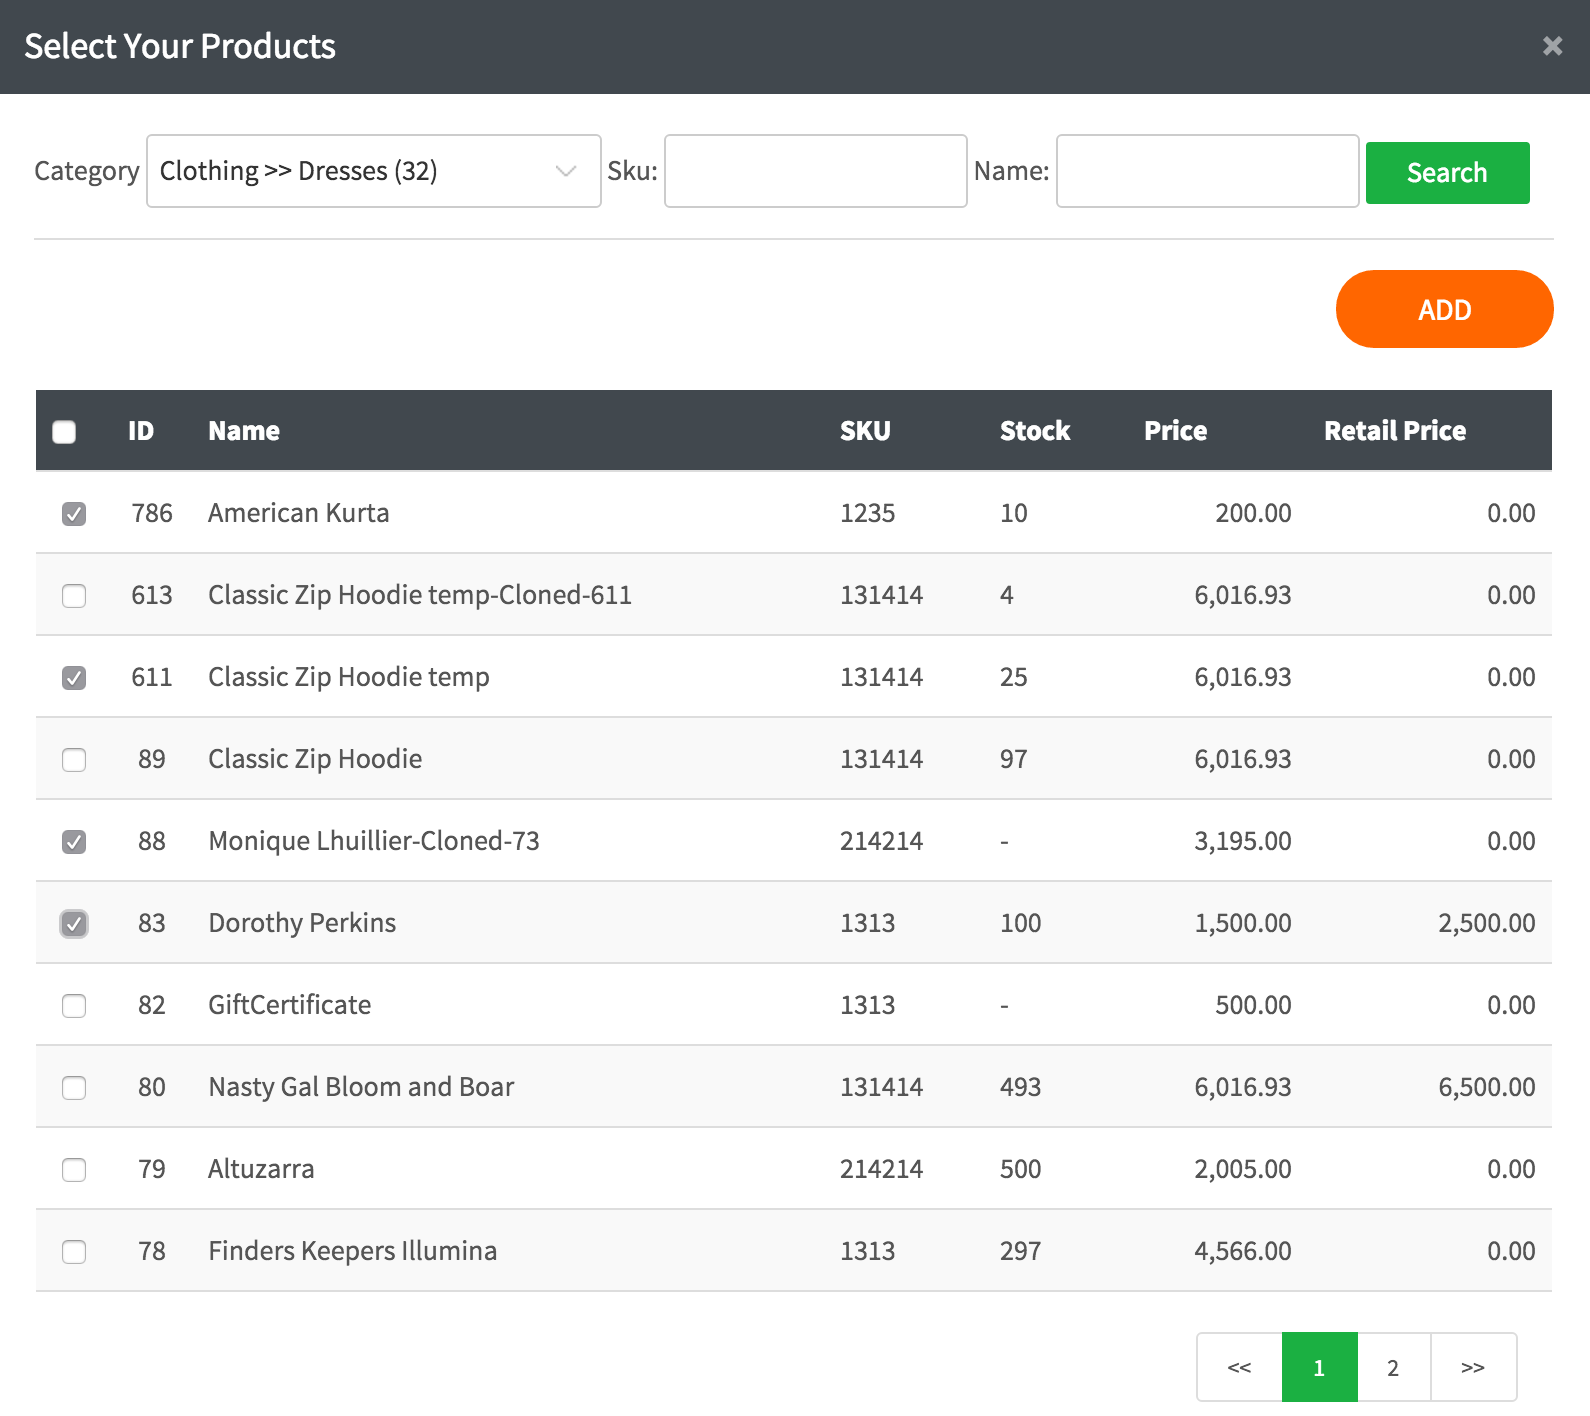Toggle the select-all checkbox in header

(x=64, y=431)
